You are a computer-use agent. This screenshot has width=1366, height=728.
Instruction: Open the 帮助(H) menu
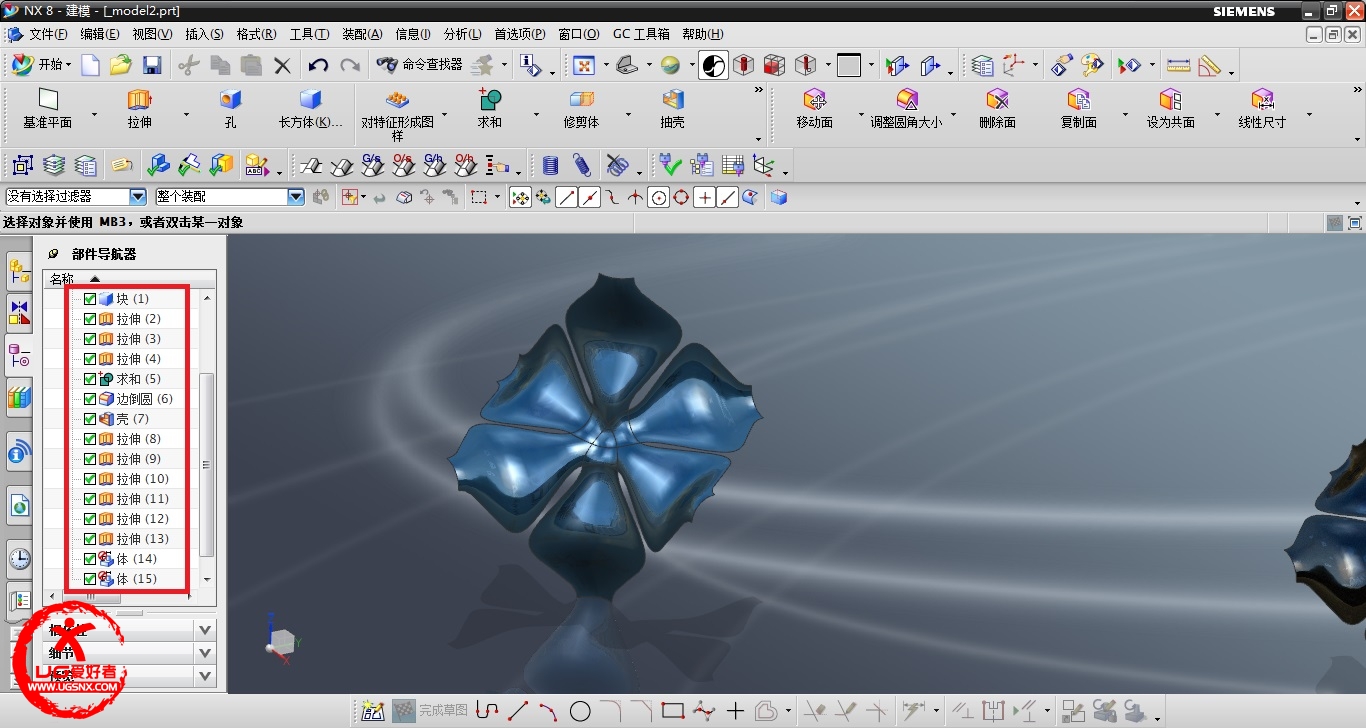(x=702, y=34)
